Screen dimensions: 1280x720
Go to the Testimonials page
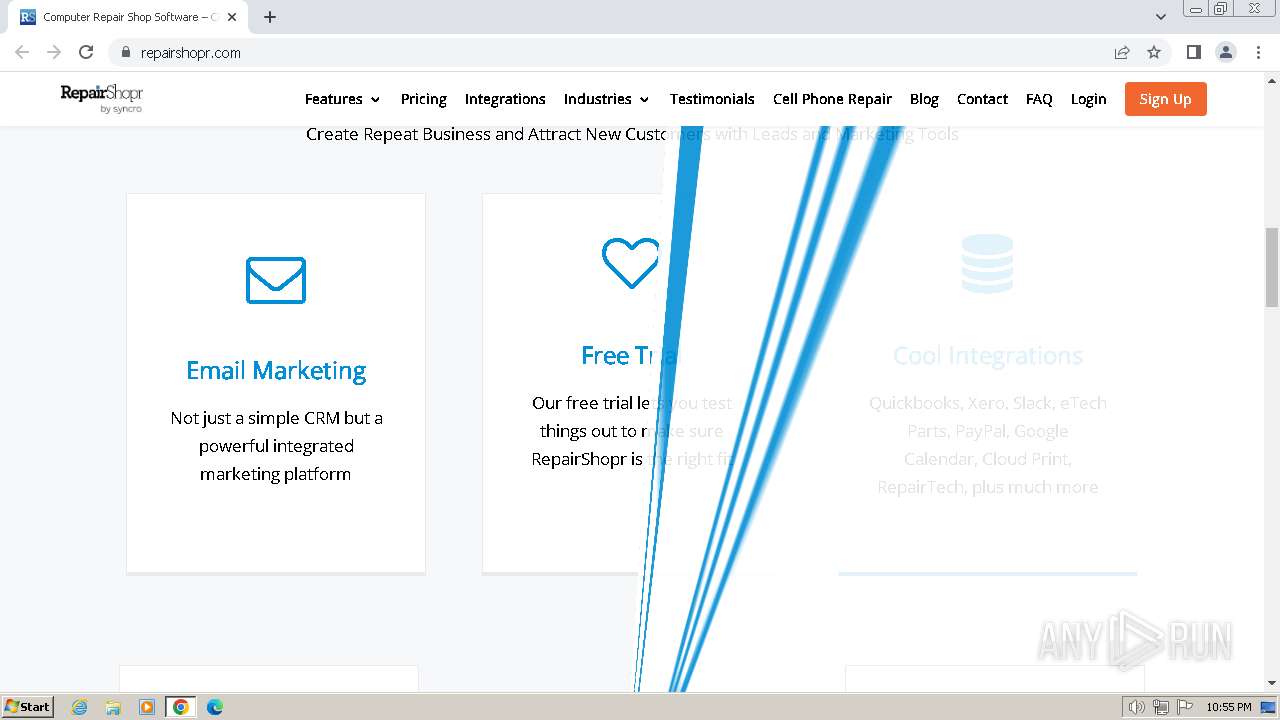coord(712,99)
